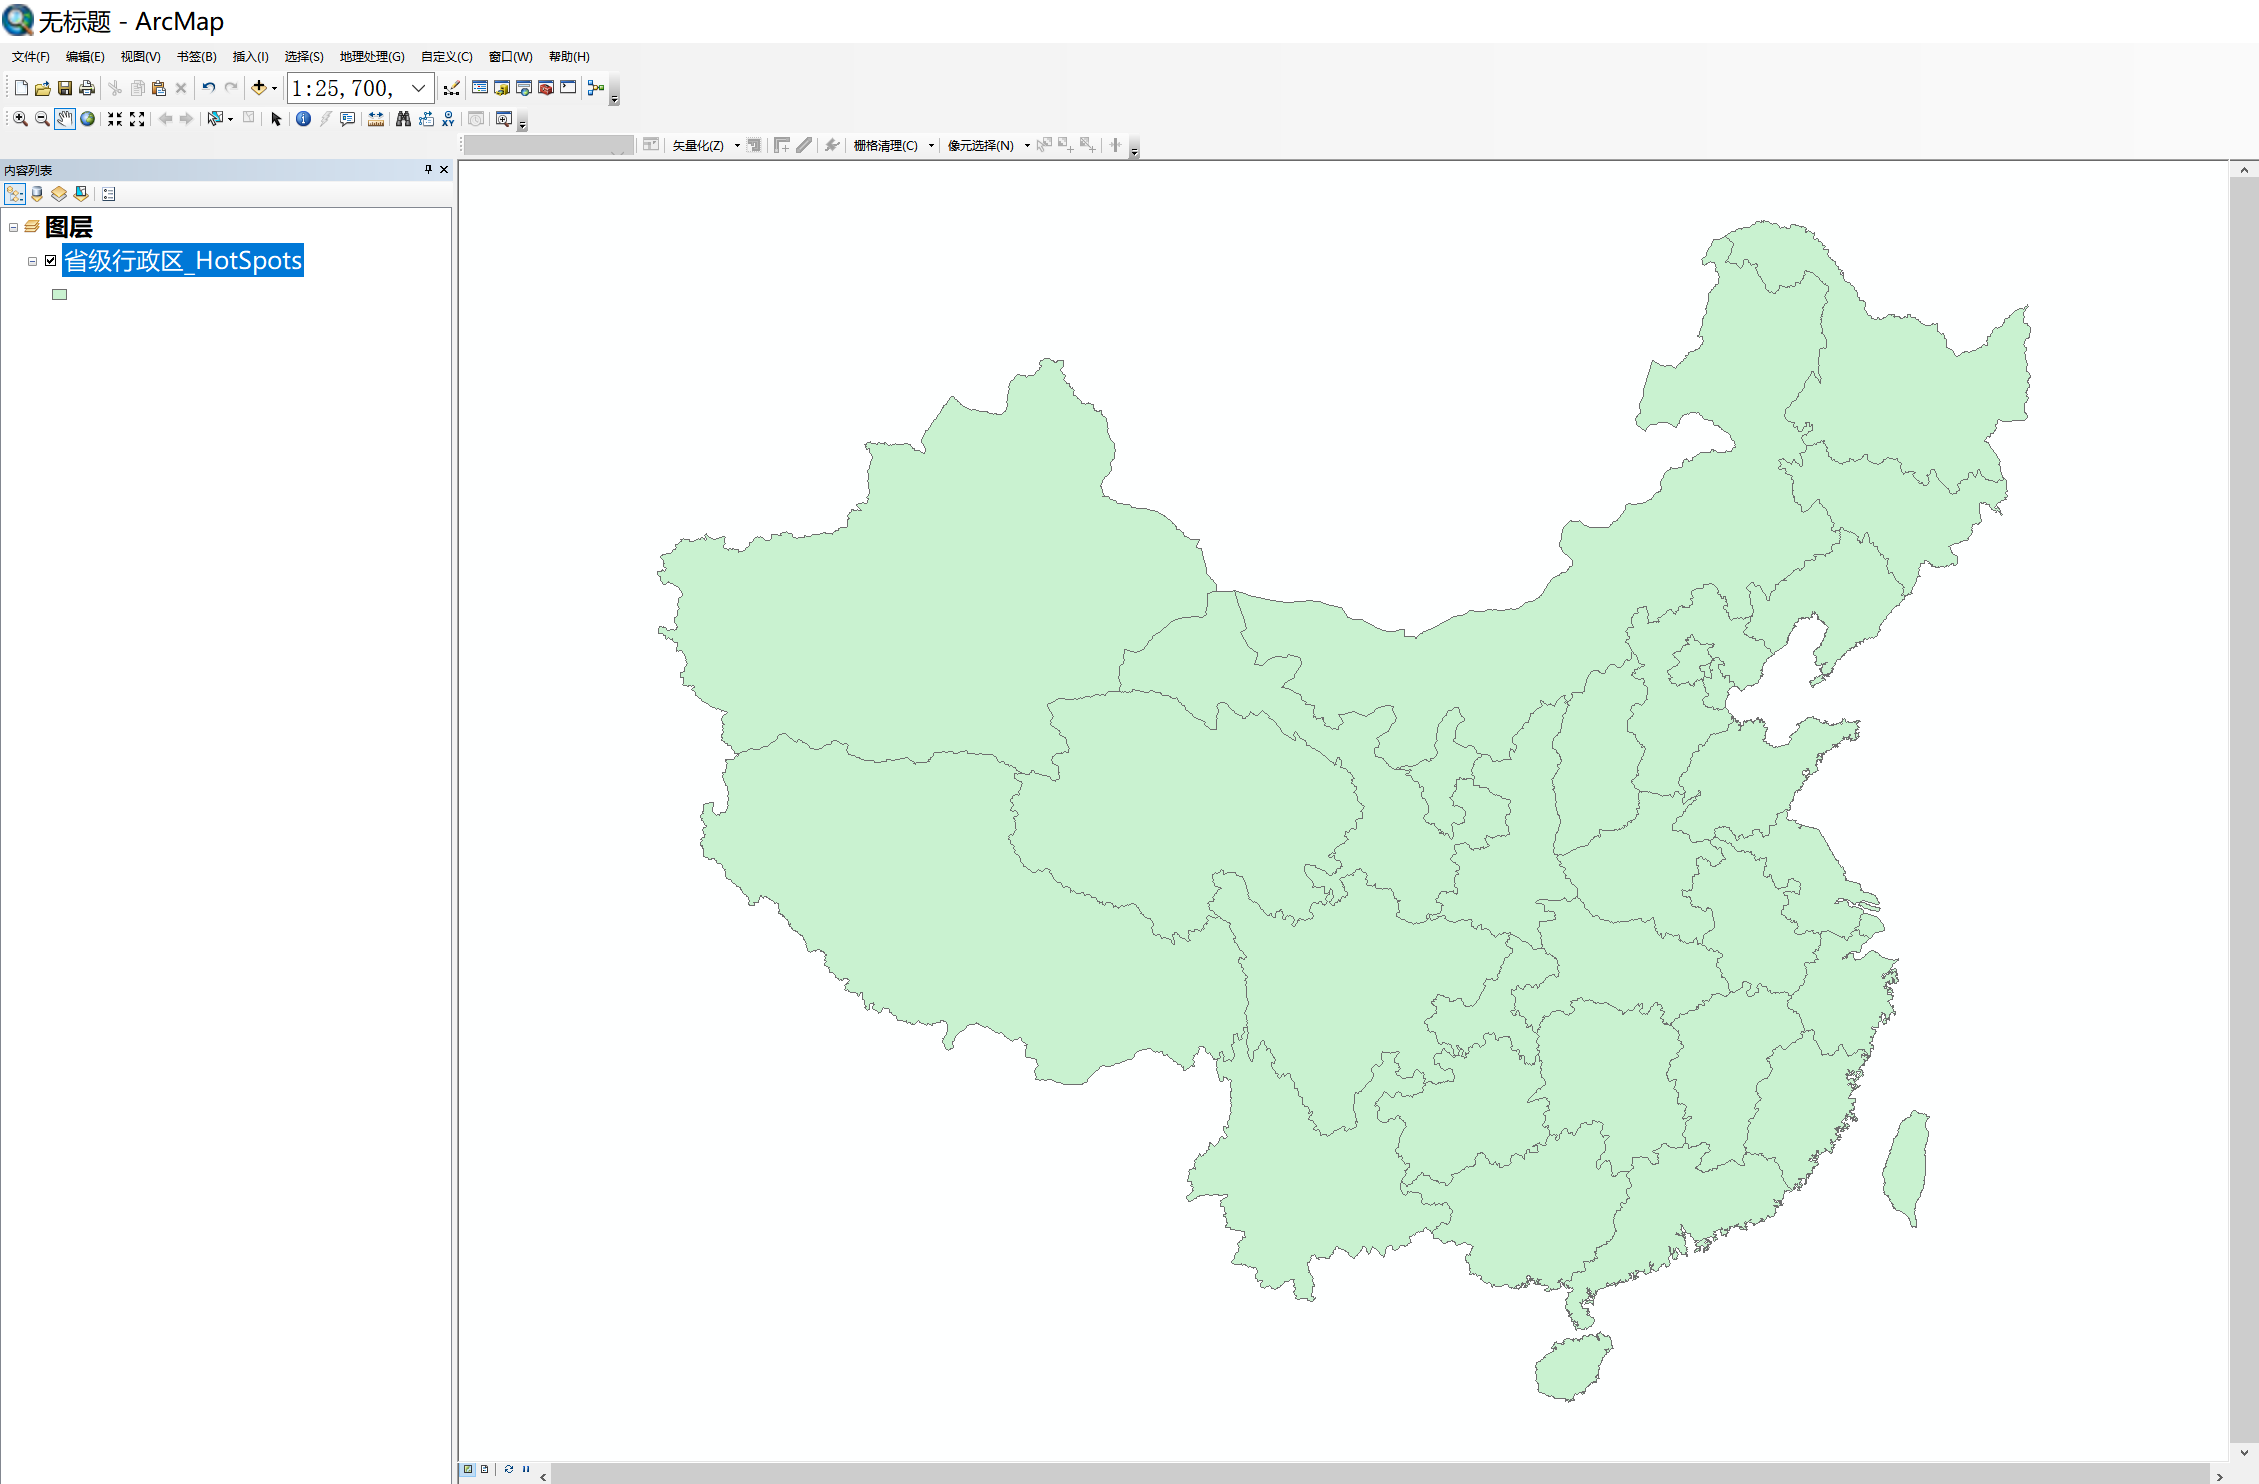Open the 地理处理(G) menu

tap(371, 57)
